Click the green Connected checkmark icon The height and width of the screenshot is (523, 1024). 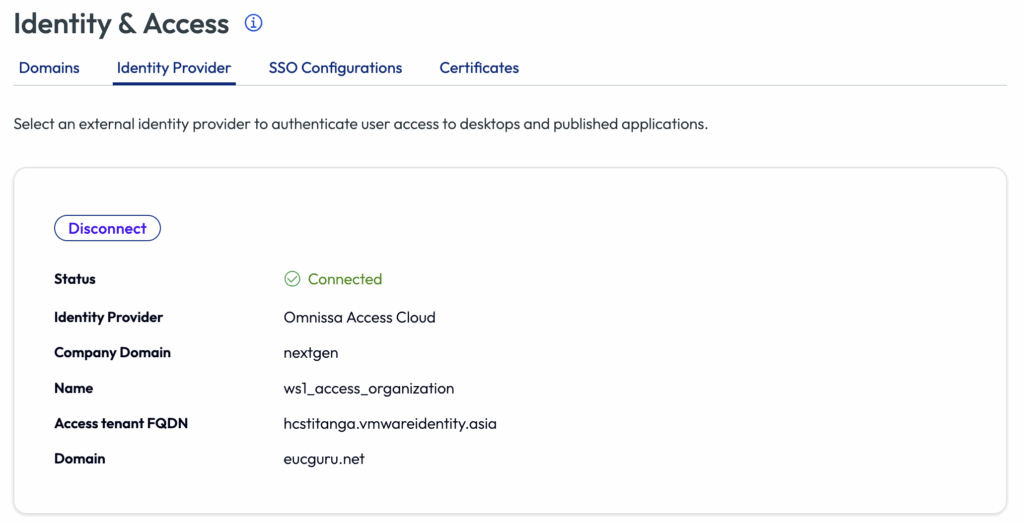tap(292, 279)
